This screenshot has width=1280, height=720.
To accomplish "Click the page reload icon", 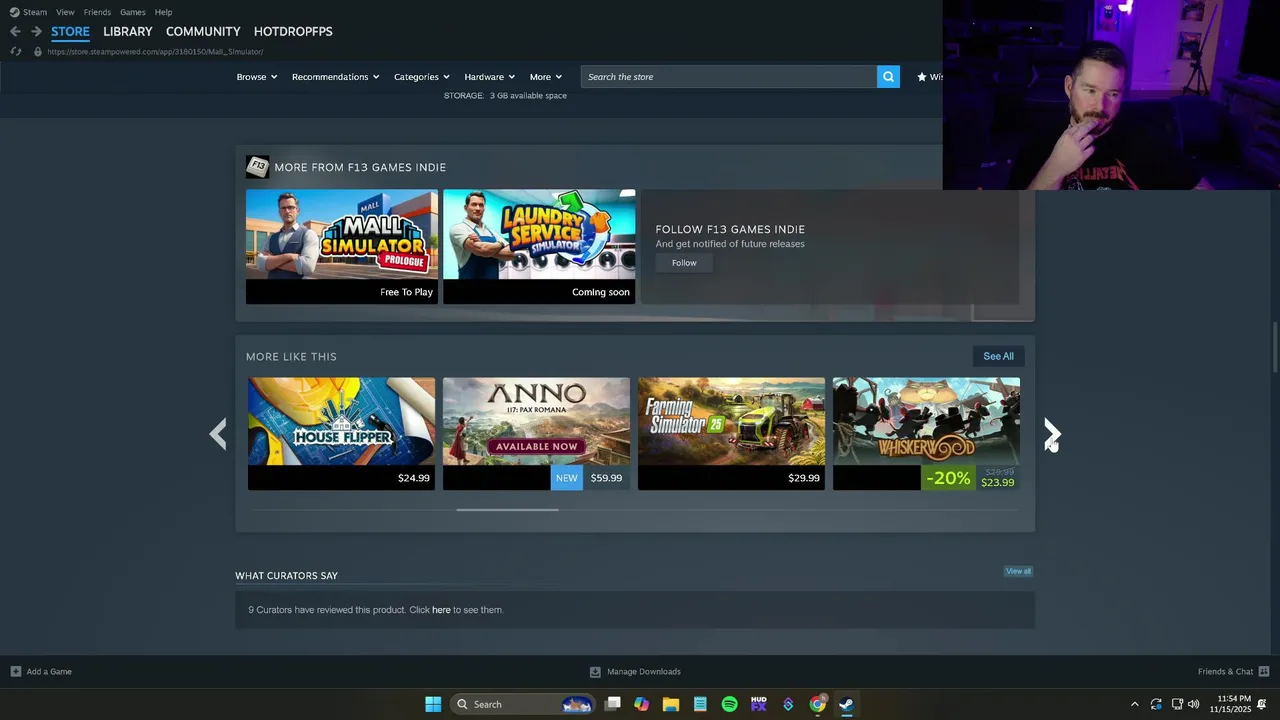I will [16, 51].
